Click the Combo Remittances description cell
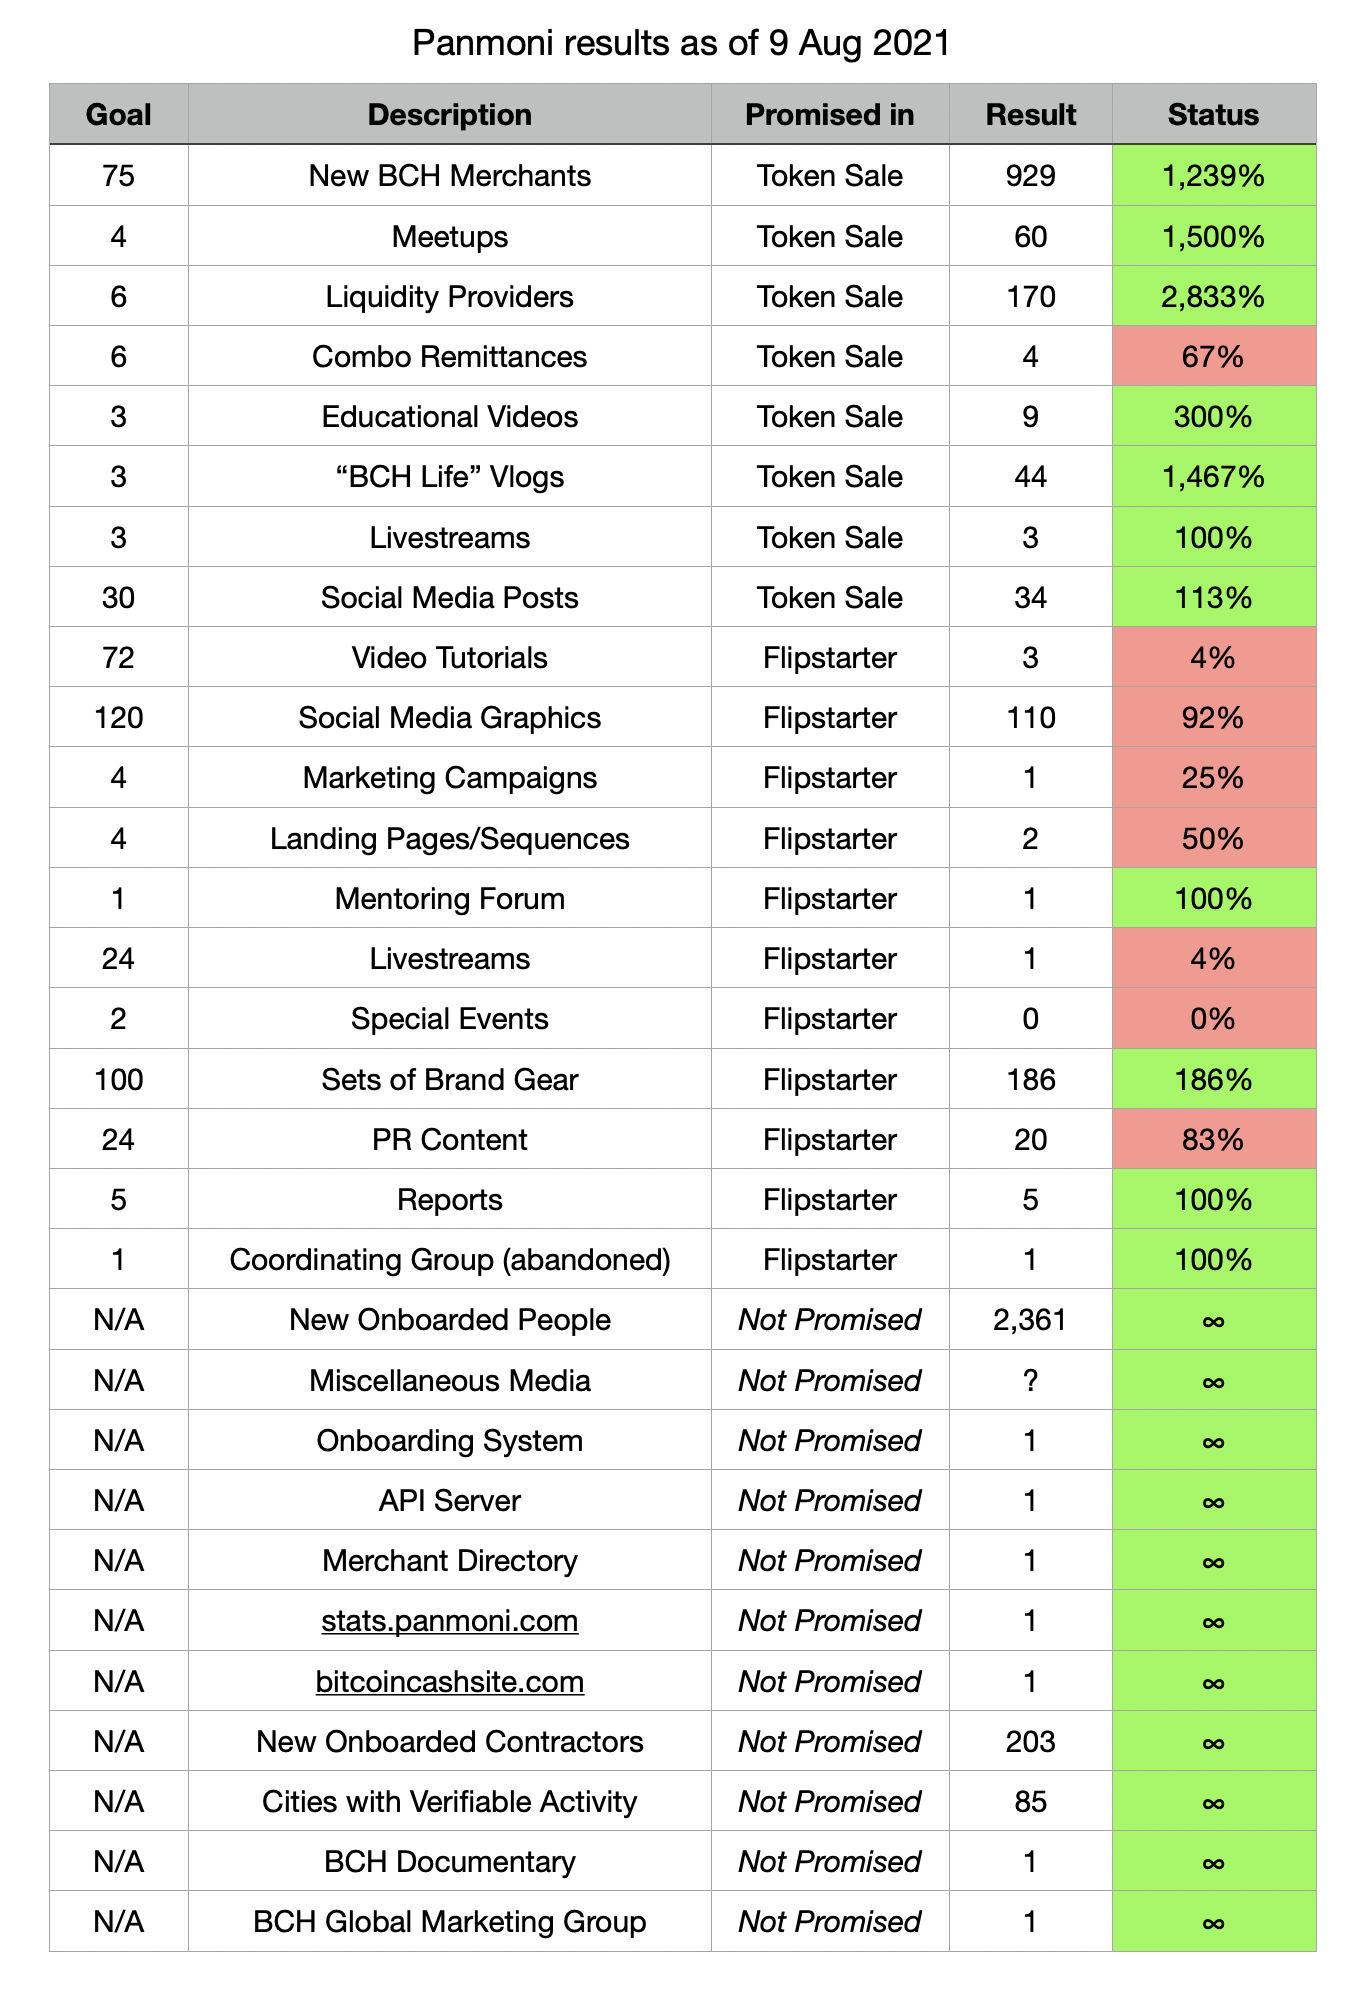 pyautogui.click(x=449, y=356)
